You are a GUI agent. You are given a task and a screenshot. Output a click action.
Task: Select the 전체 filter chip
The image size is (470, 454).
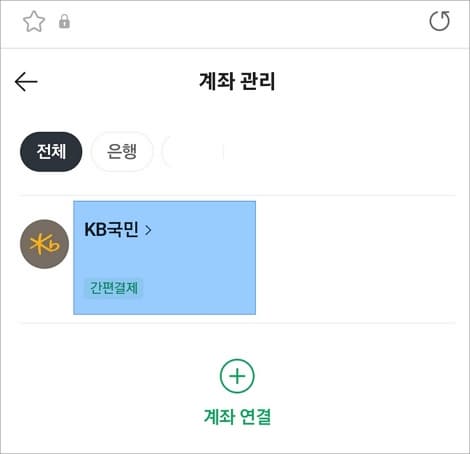coord(51,152)
